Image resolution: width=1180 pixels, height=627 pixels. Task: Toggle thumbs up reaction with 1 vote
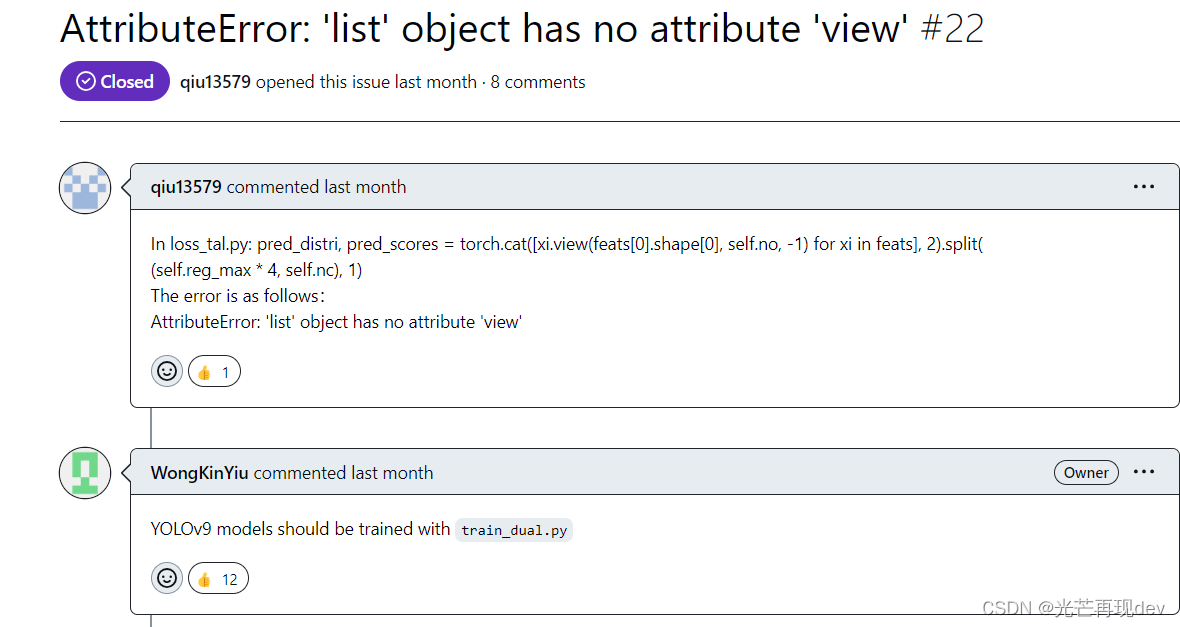pos(214,372)
